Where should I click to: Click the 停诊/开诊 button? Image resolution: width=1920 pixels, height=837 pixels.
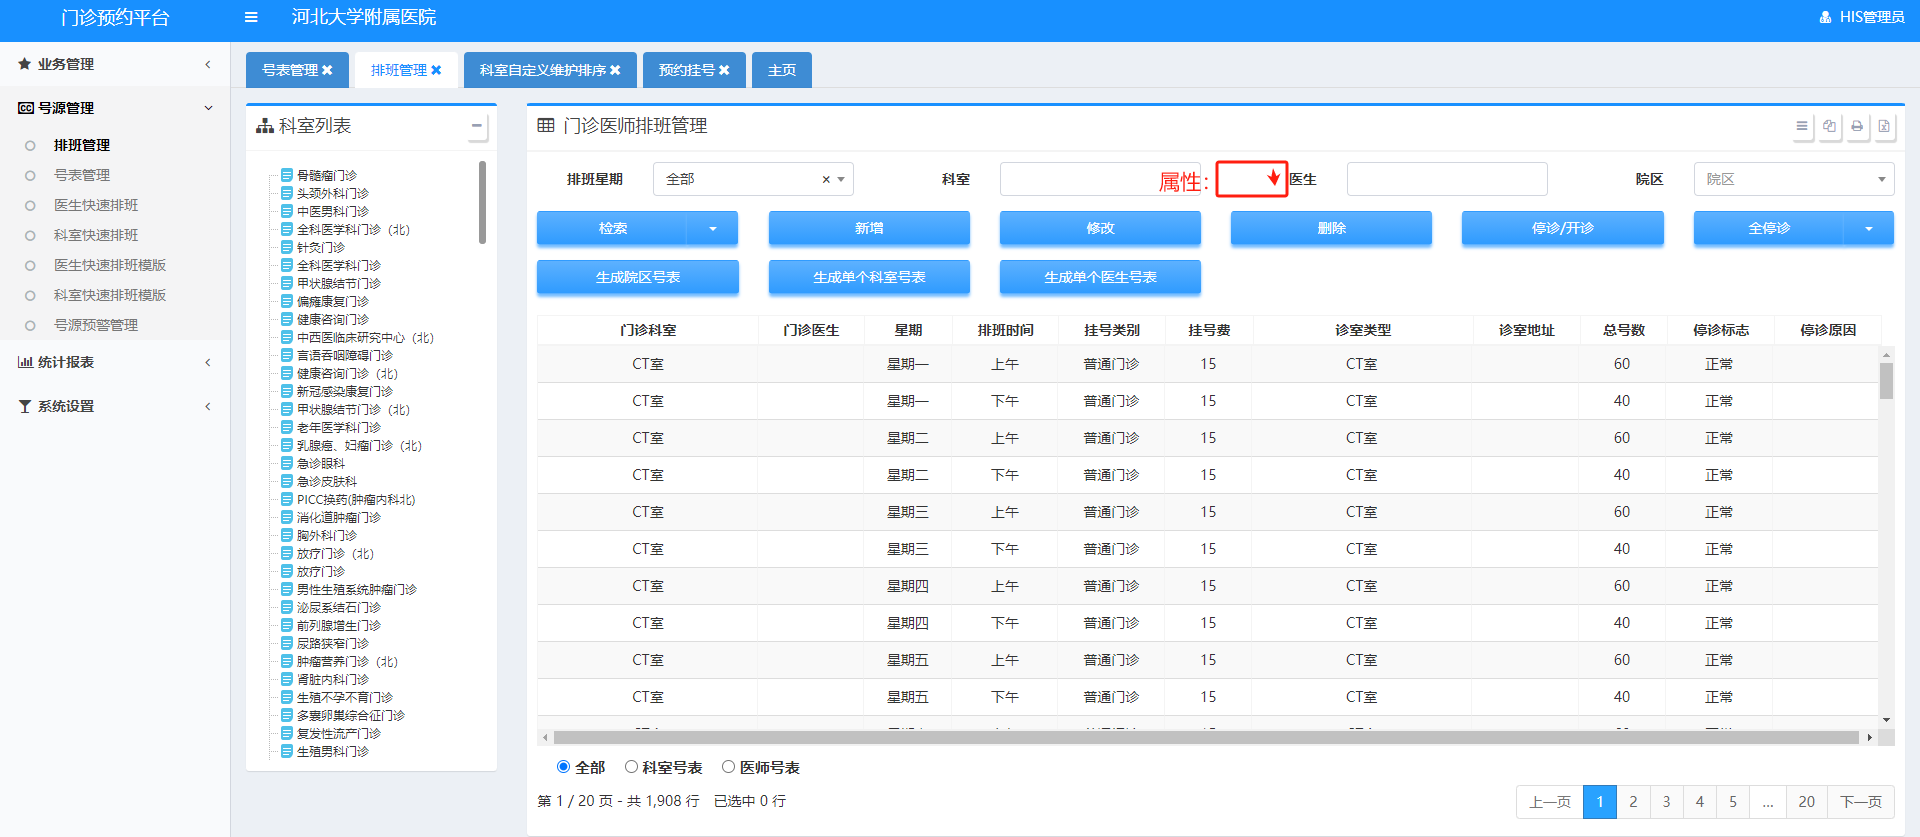pyautogui.click(x=1563, y=229)
